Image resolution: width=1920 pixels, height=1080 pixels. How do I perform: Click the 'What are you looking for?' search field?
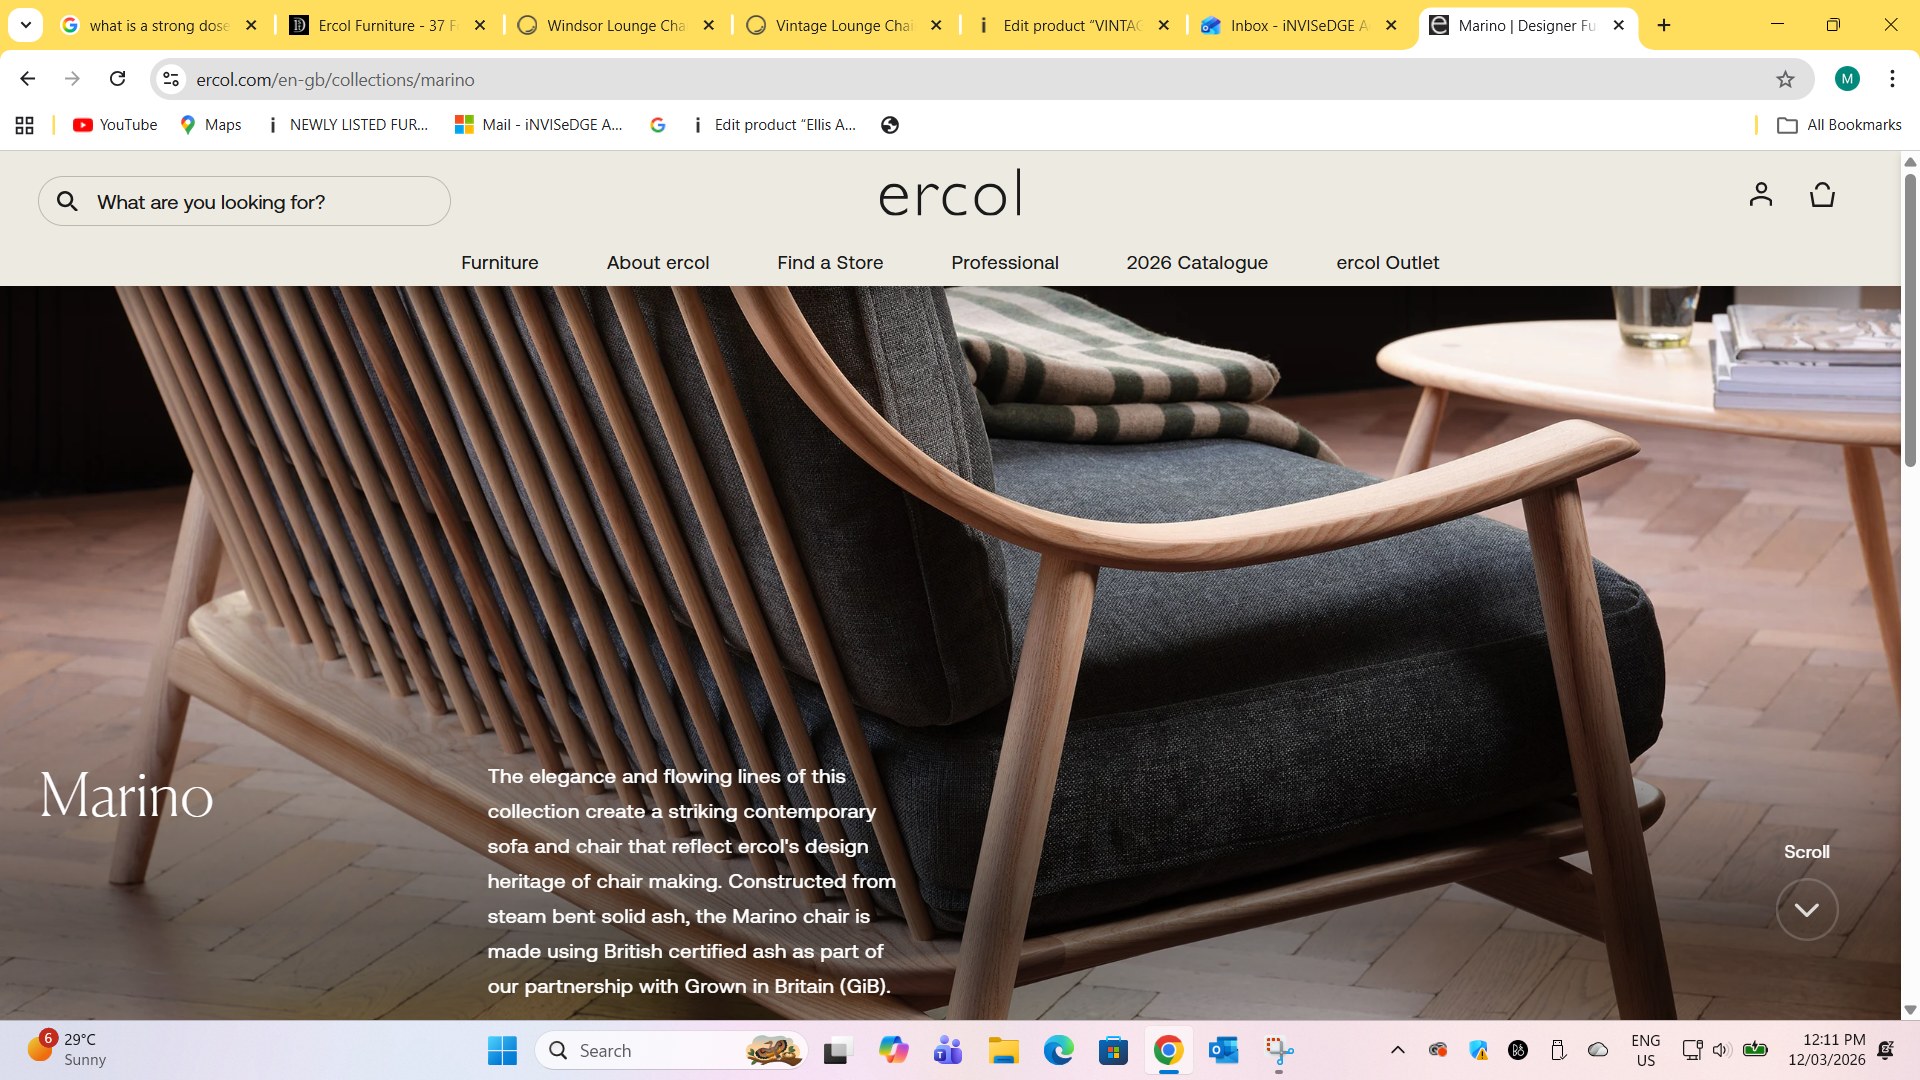[244, 202]
